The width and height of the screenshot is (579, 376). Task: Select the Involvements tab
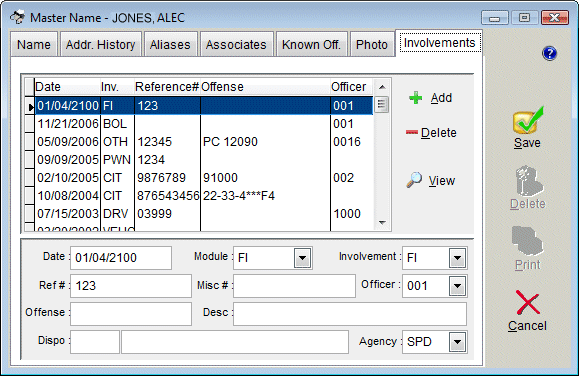(x=439, y=43)
